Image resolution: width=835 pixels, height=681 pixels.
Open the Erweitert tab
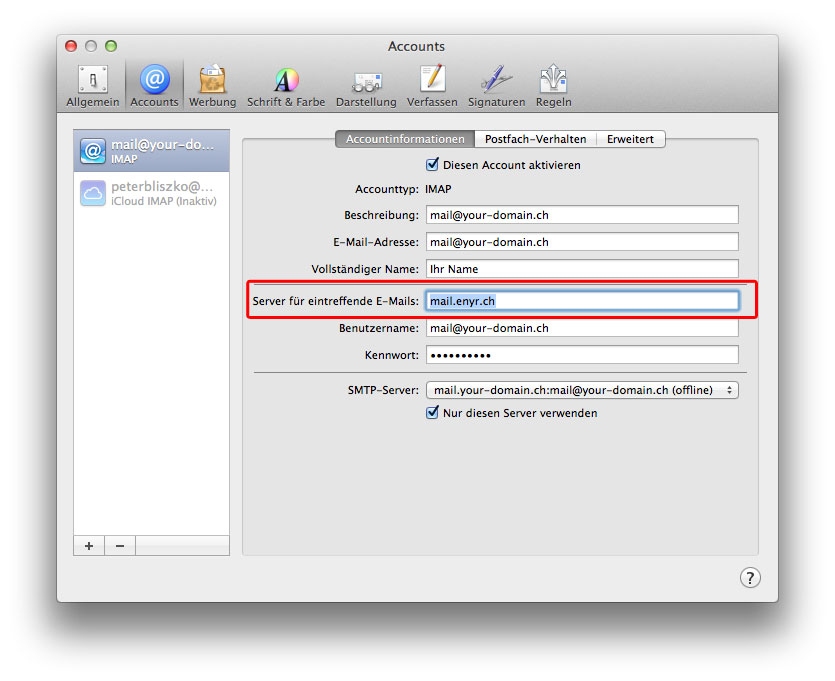[x=630, y=139]
